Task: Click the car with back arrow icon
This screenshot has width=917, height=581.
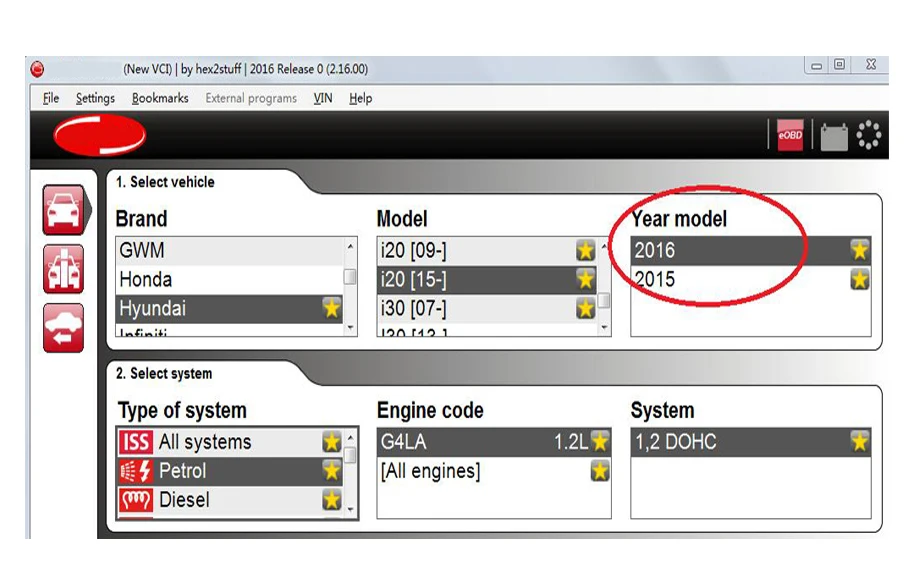Action: (63, 328)
